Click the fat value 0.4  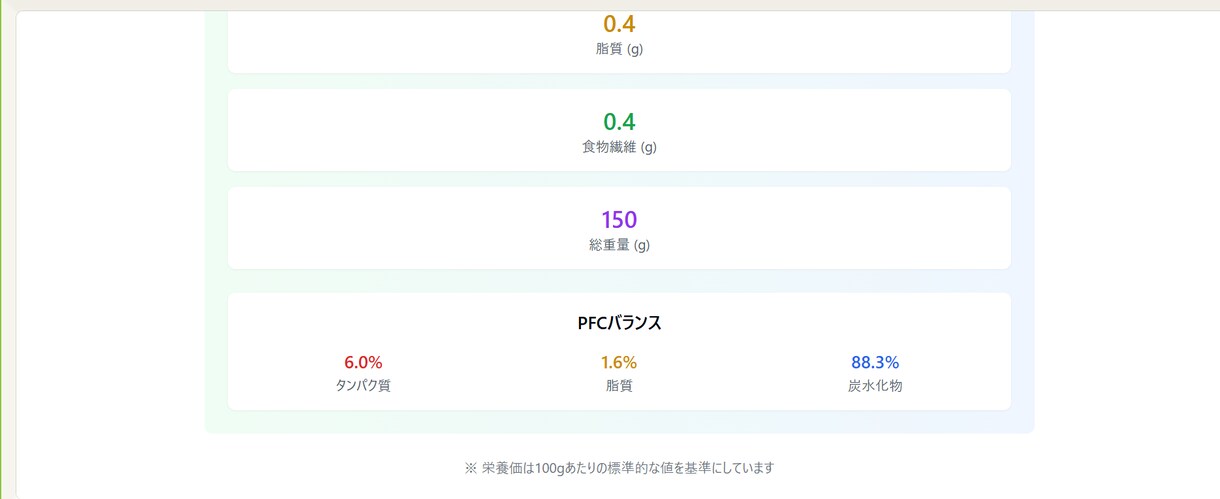(x=619, y=24)
